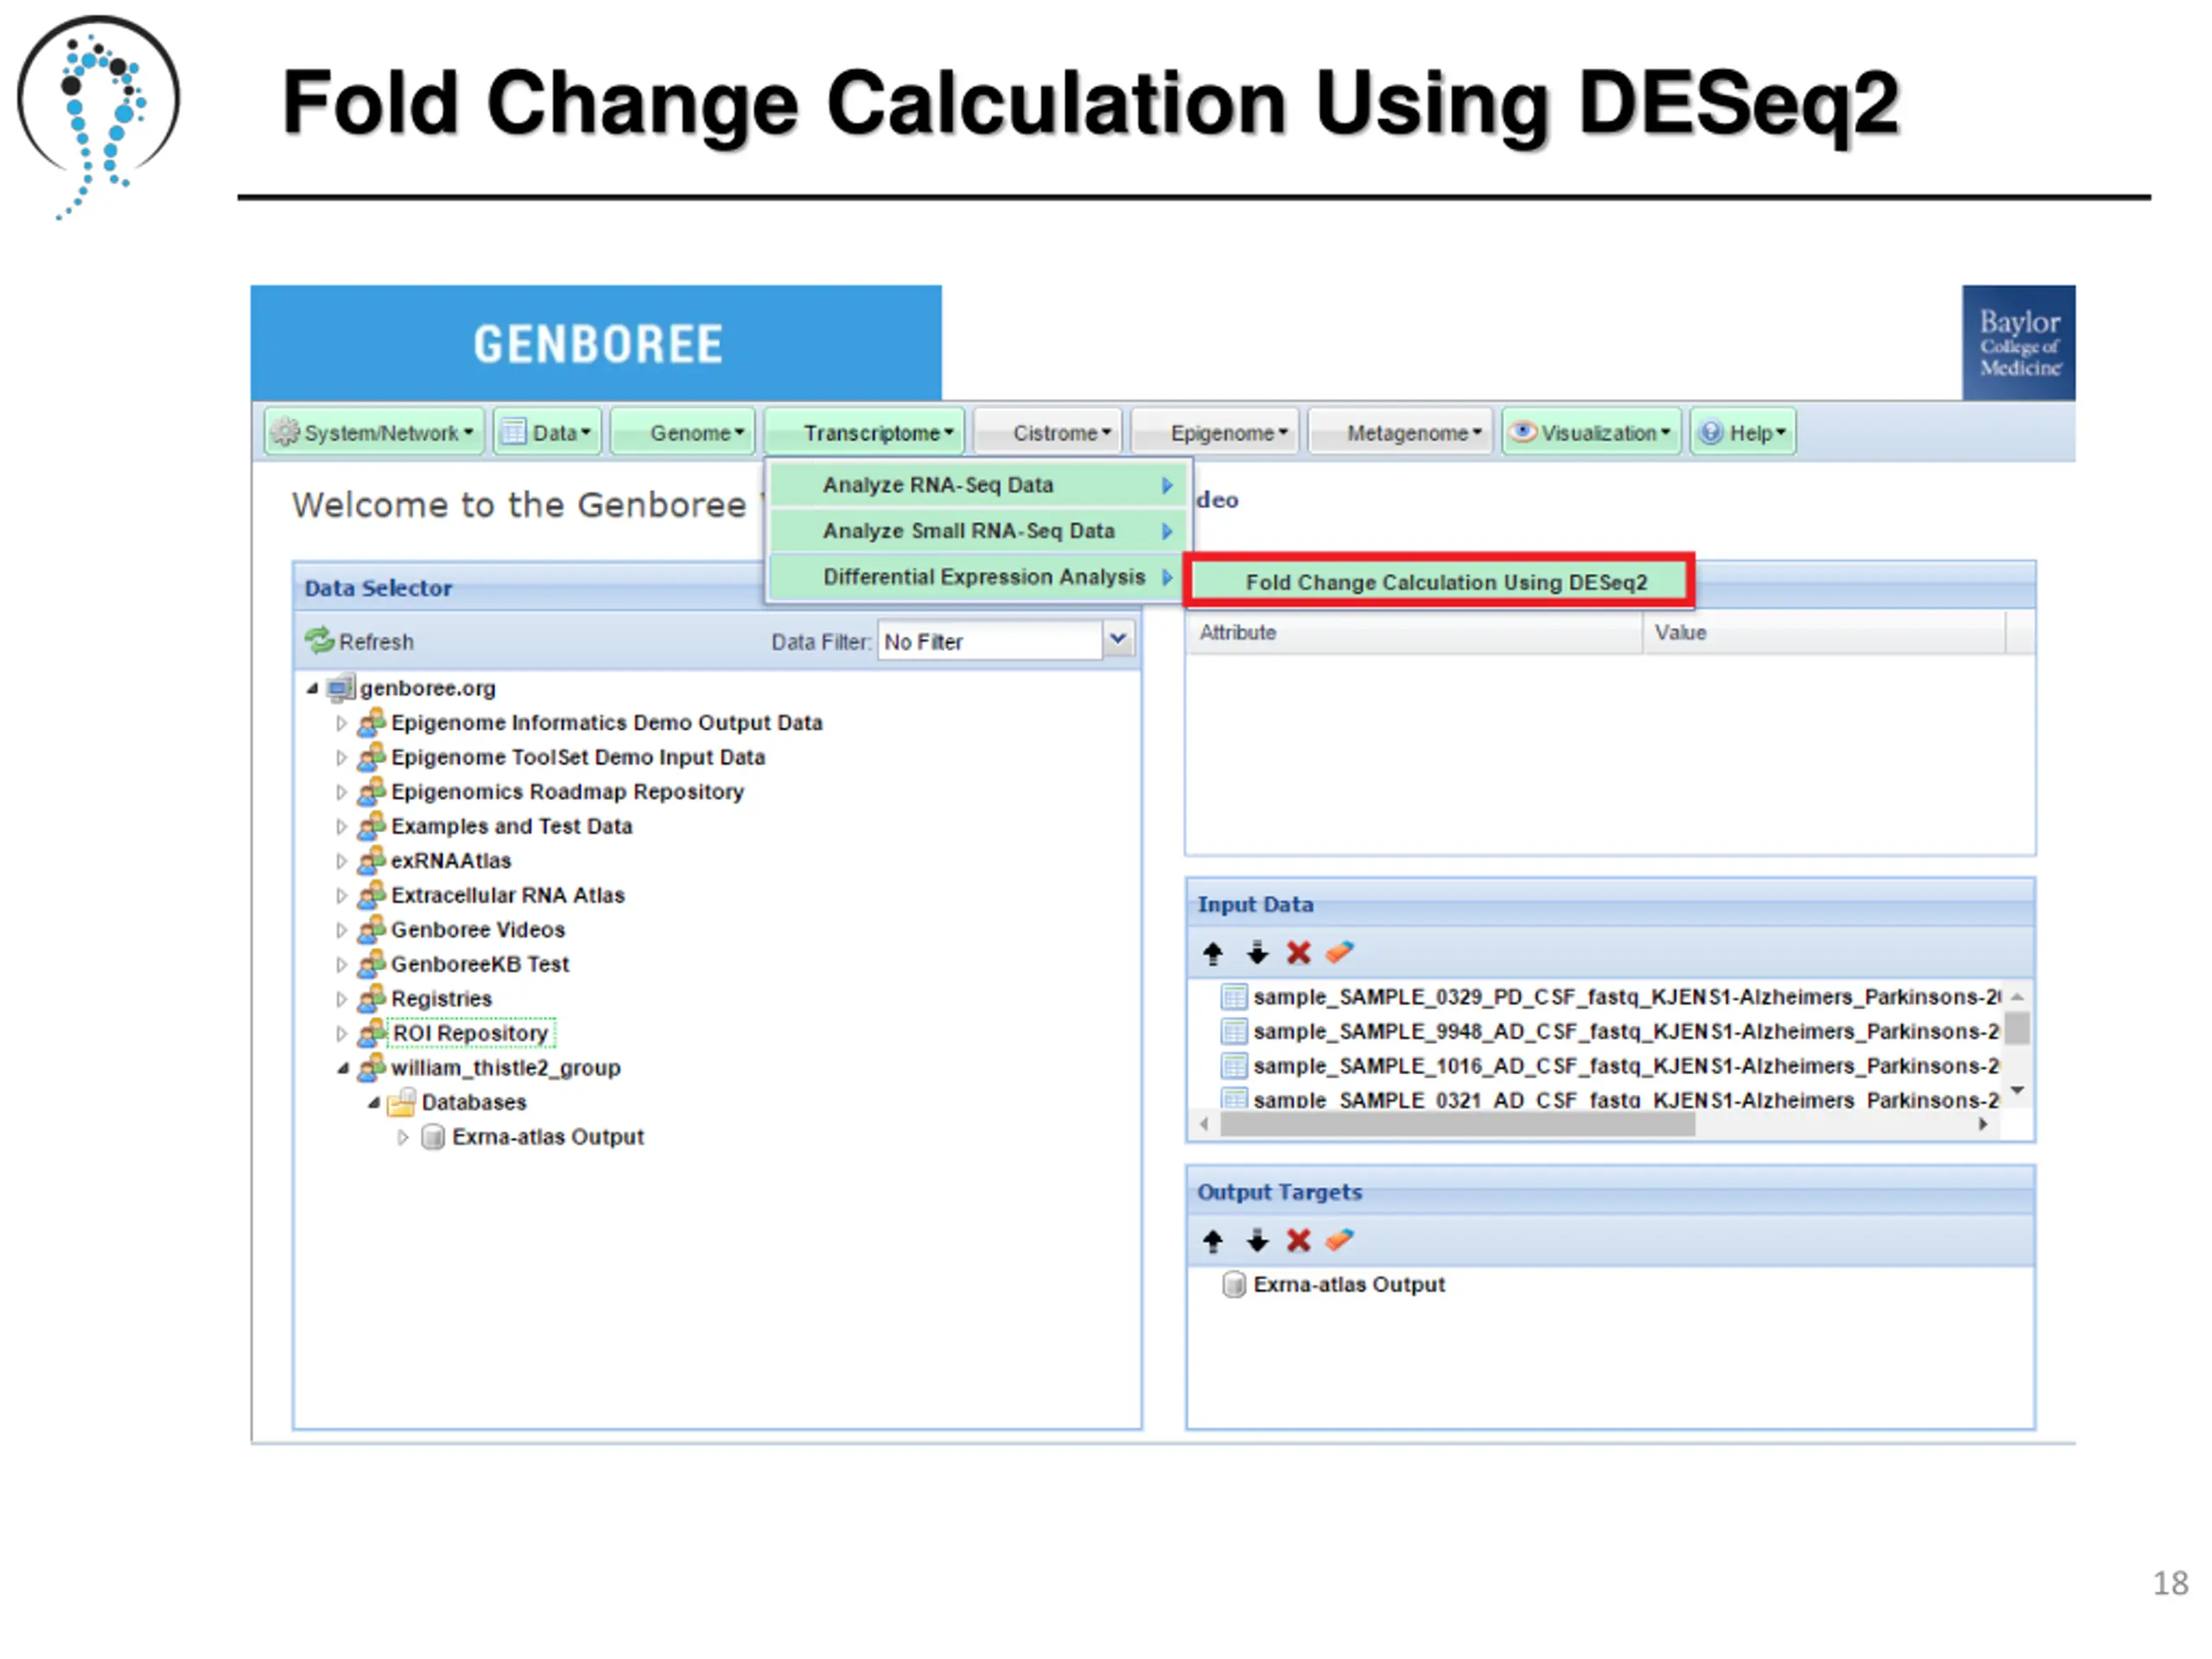The image size is (2212, 1659).
Task: Expand the exRNAAtlas group node
Action: 342,861
